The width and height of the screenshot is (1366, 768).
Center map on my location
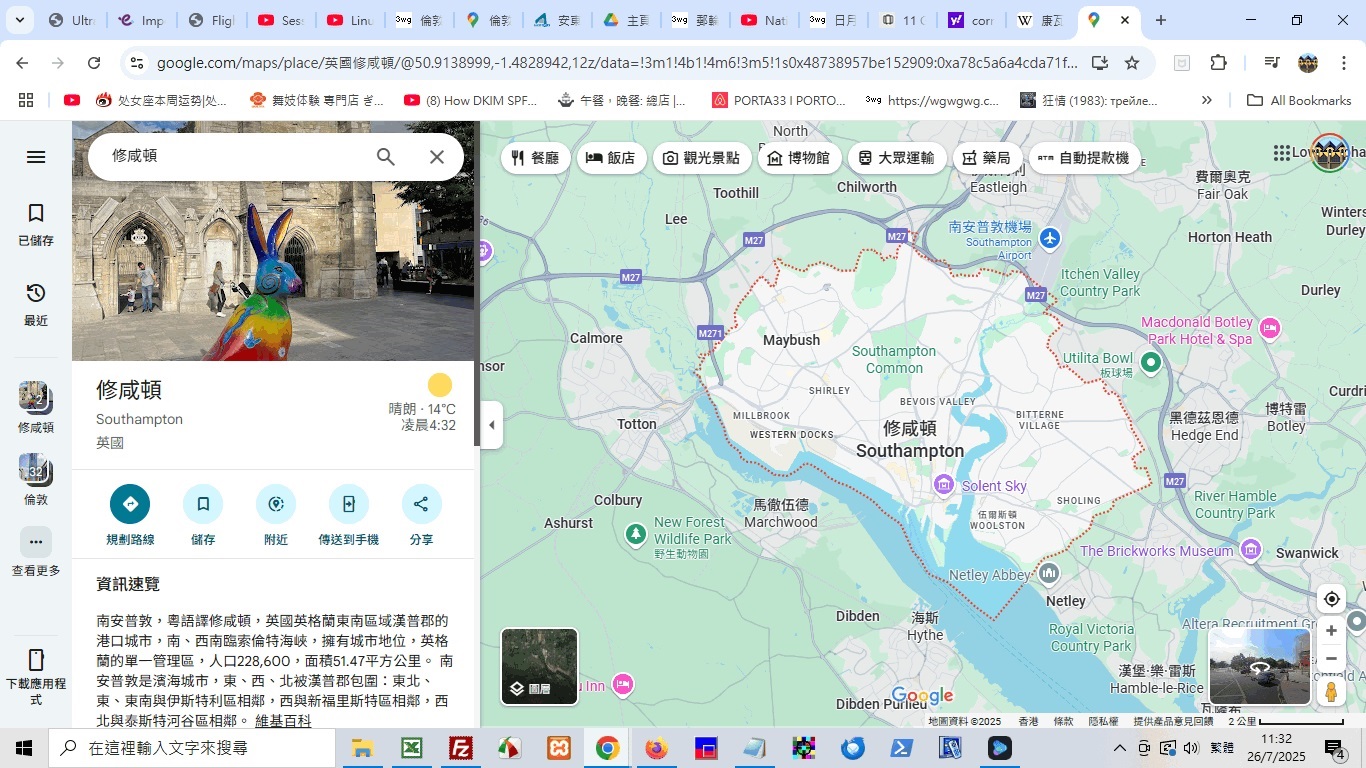pyautogui.click(x=1331, y=599)
